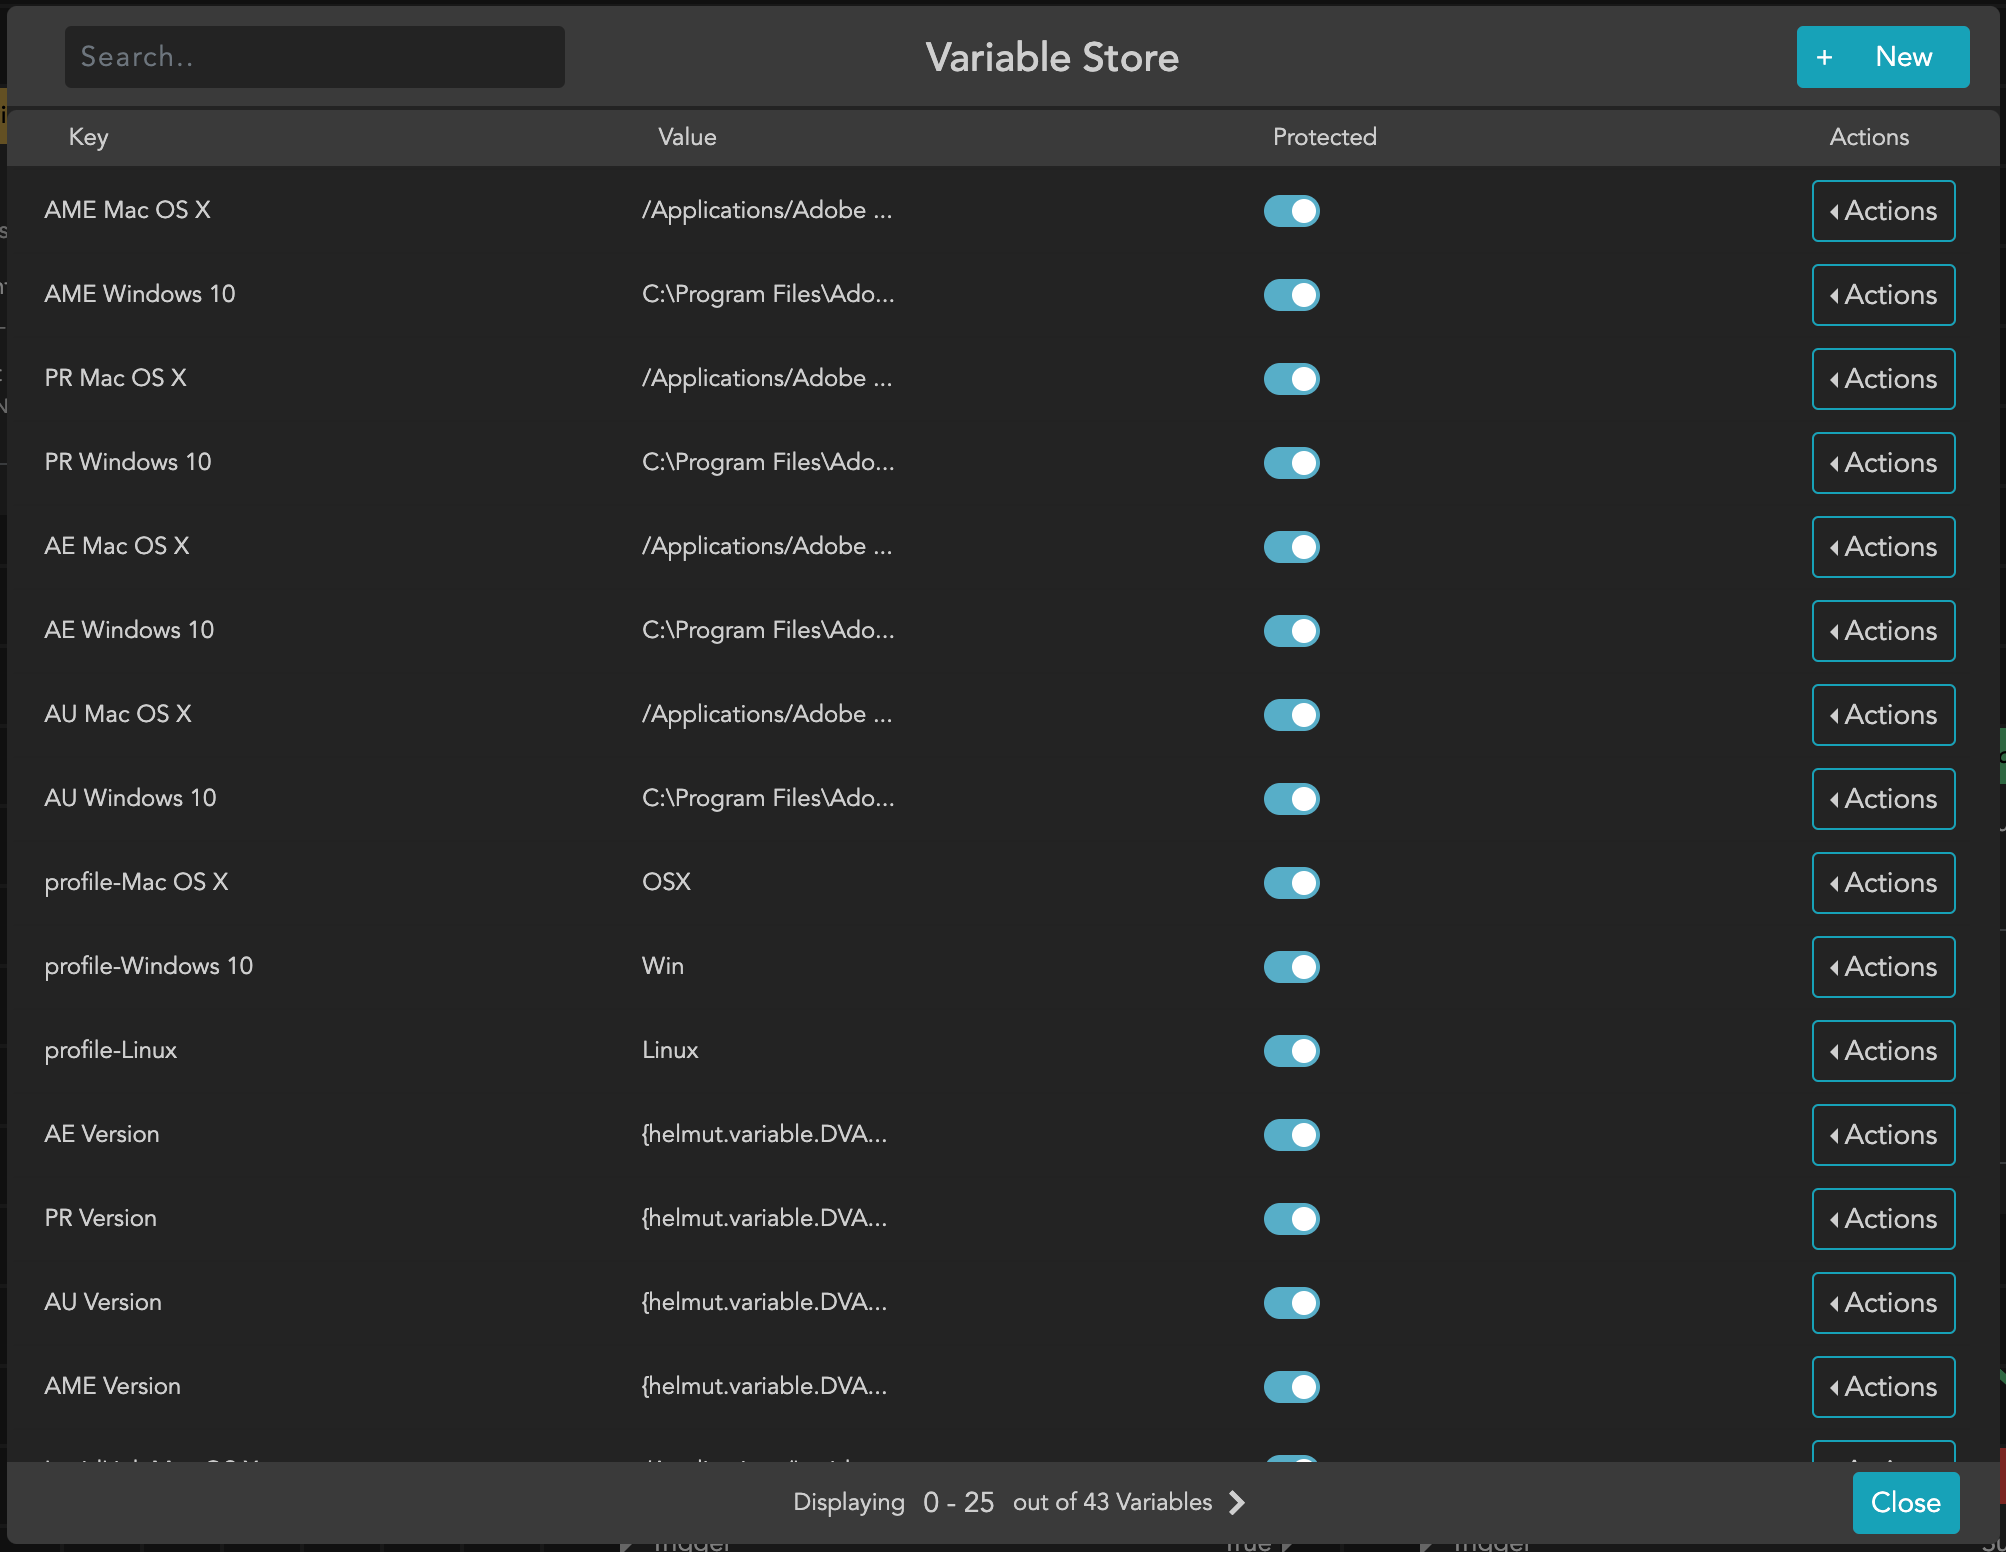Toggle Protected switch for AME Mac OS X
This screenshot has width=2006, height=1552.
pyautogui.click(x=1291, y=211)
